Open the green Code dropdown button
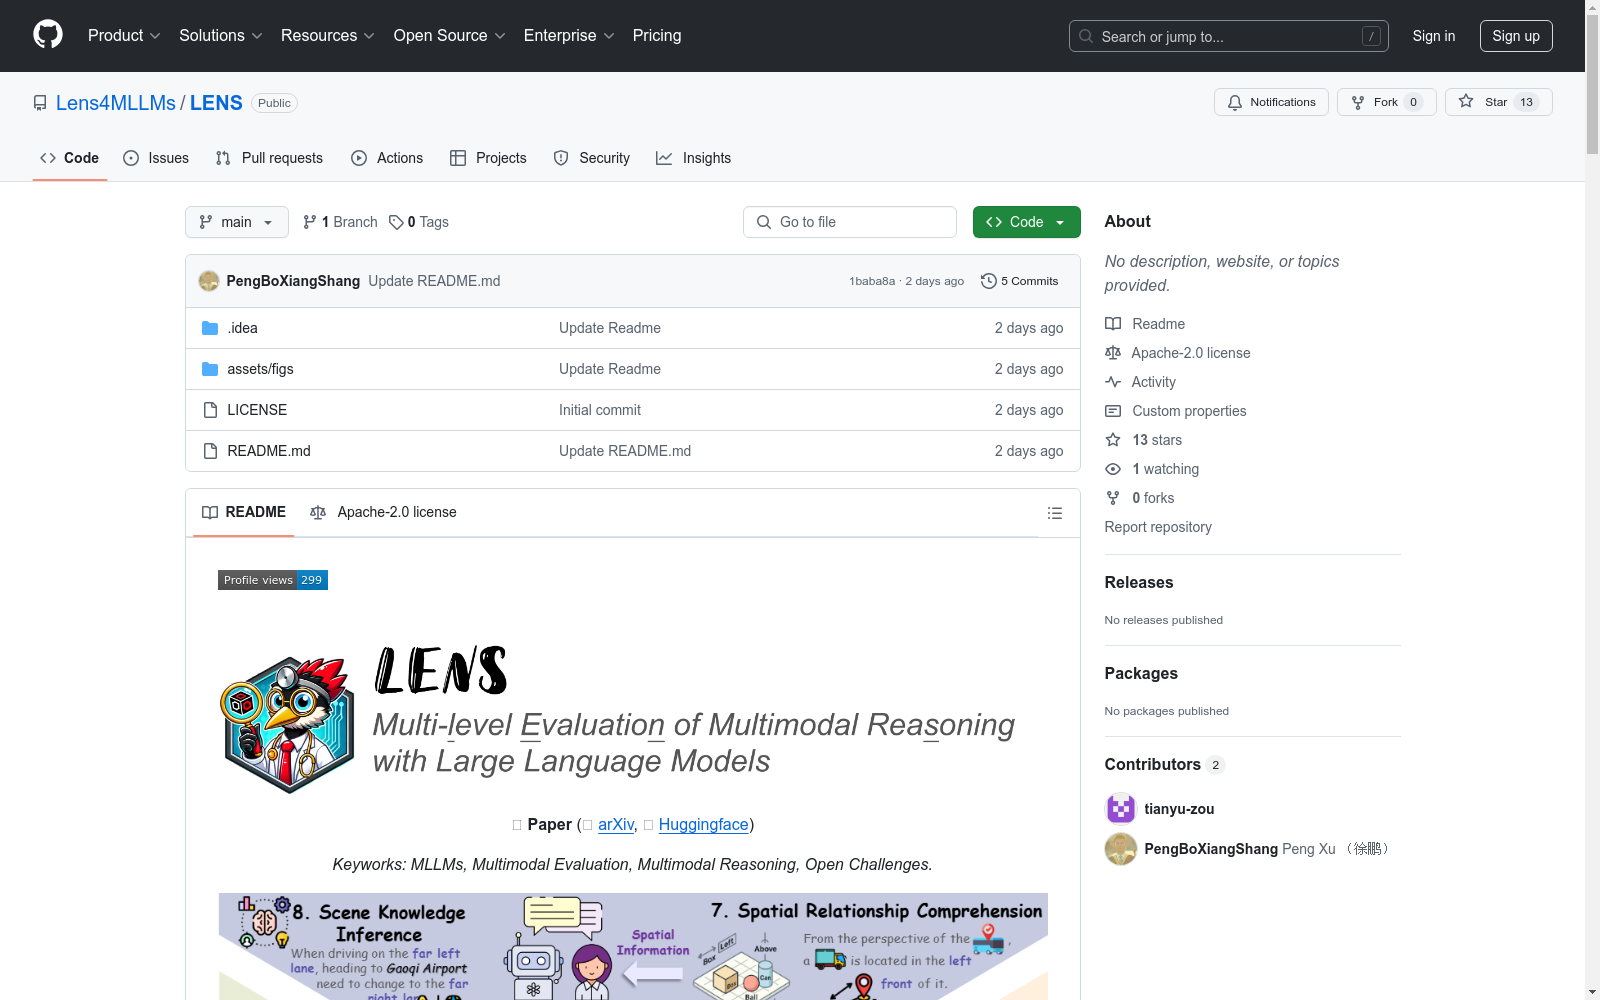This screenshot has height=1000, width=1600. (x=1027, y=222)
